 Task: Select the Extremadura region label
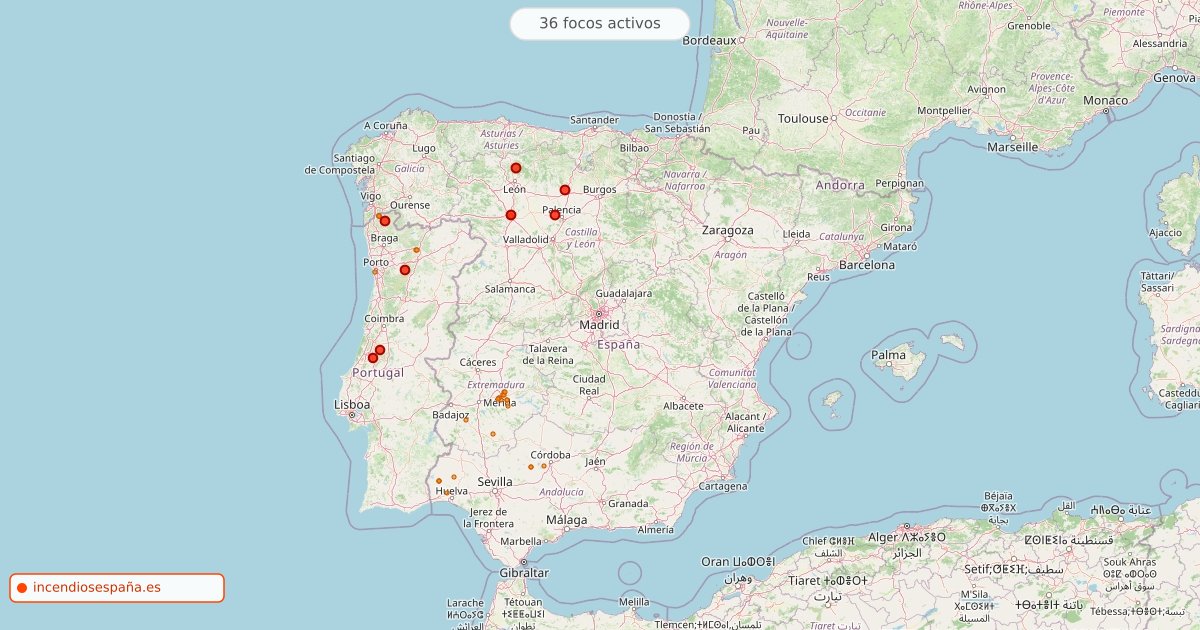click(496, 385)
